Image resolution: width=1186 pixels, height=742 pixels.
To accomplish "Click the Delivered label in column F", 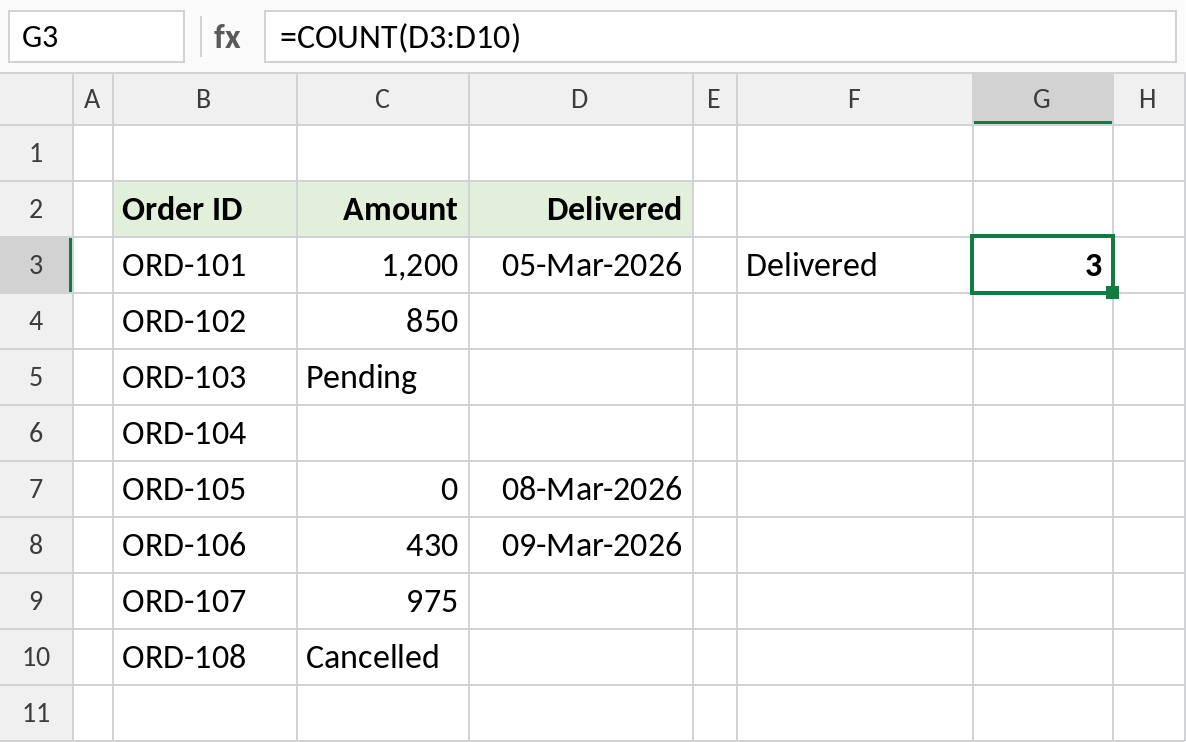I will coord(854,265).
